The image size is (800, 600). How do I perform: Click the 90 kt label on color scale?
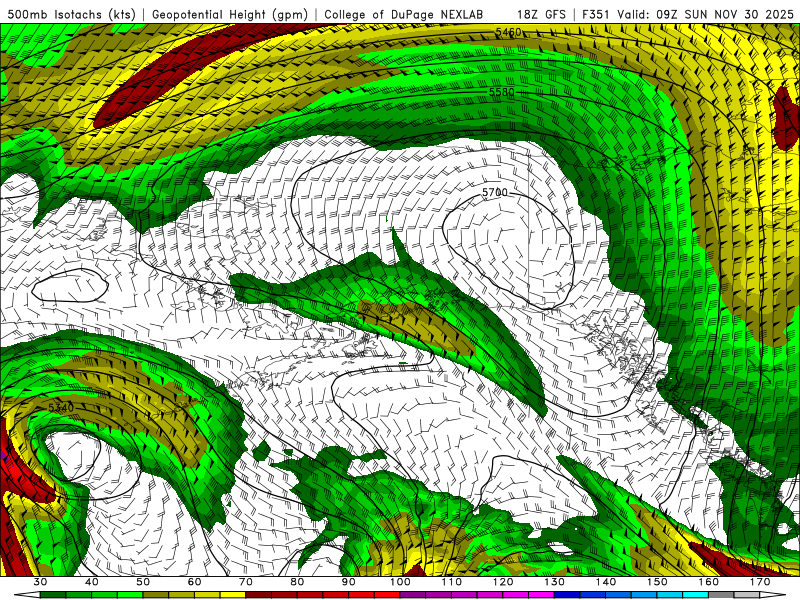coord(348,582)
